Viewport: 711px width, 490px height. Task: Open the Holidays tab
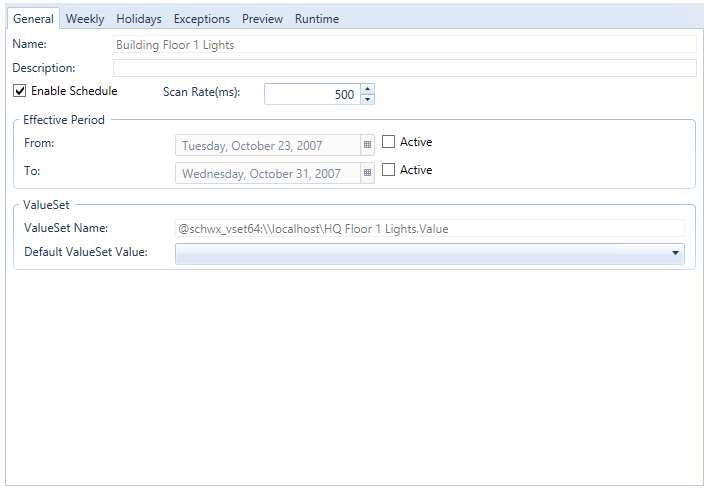[139, 19]
